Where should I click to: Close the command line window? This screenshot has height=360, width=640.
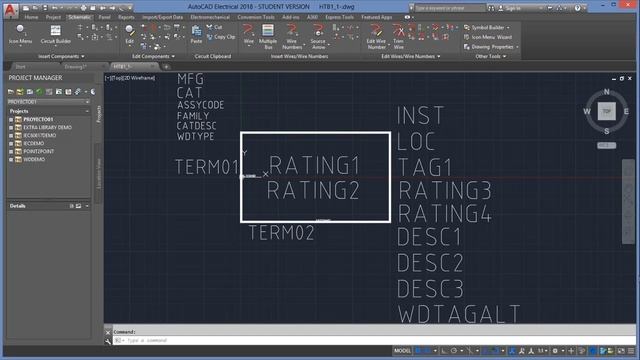108,332
